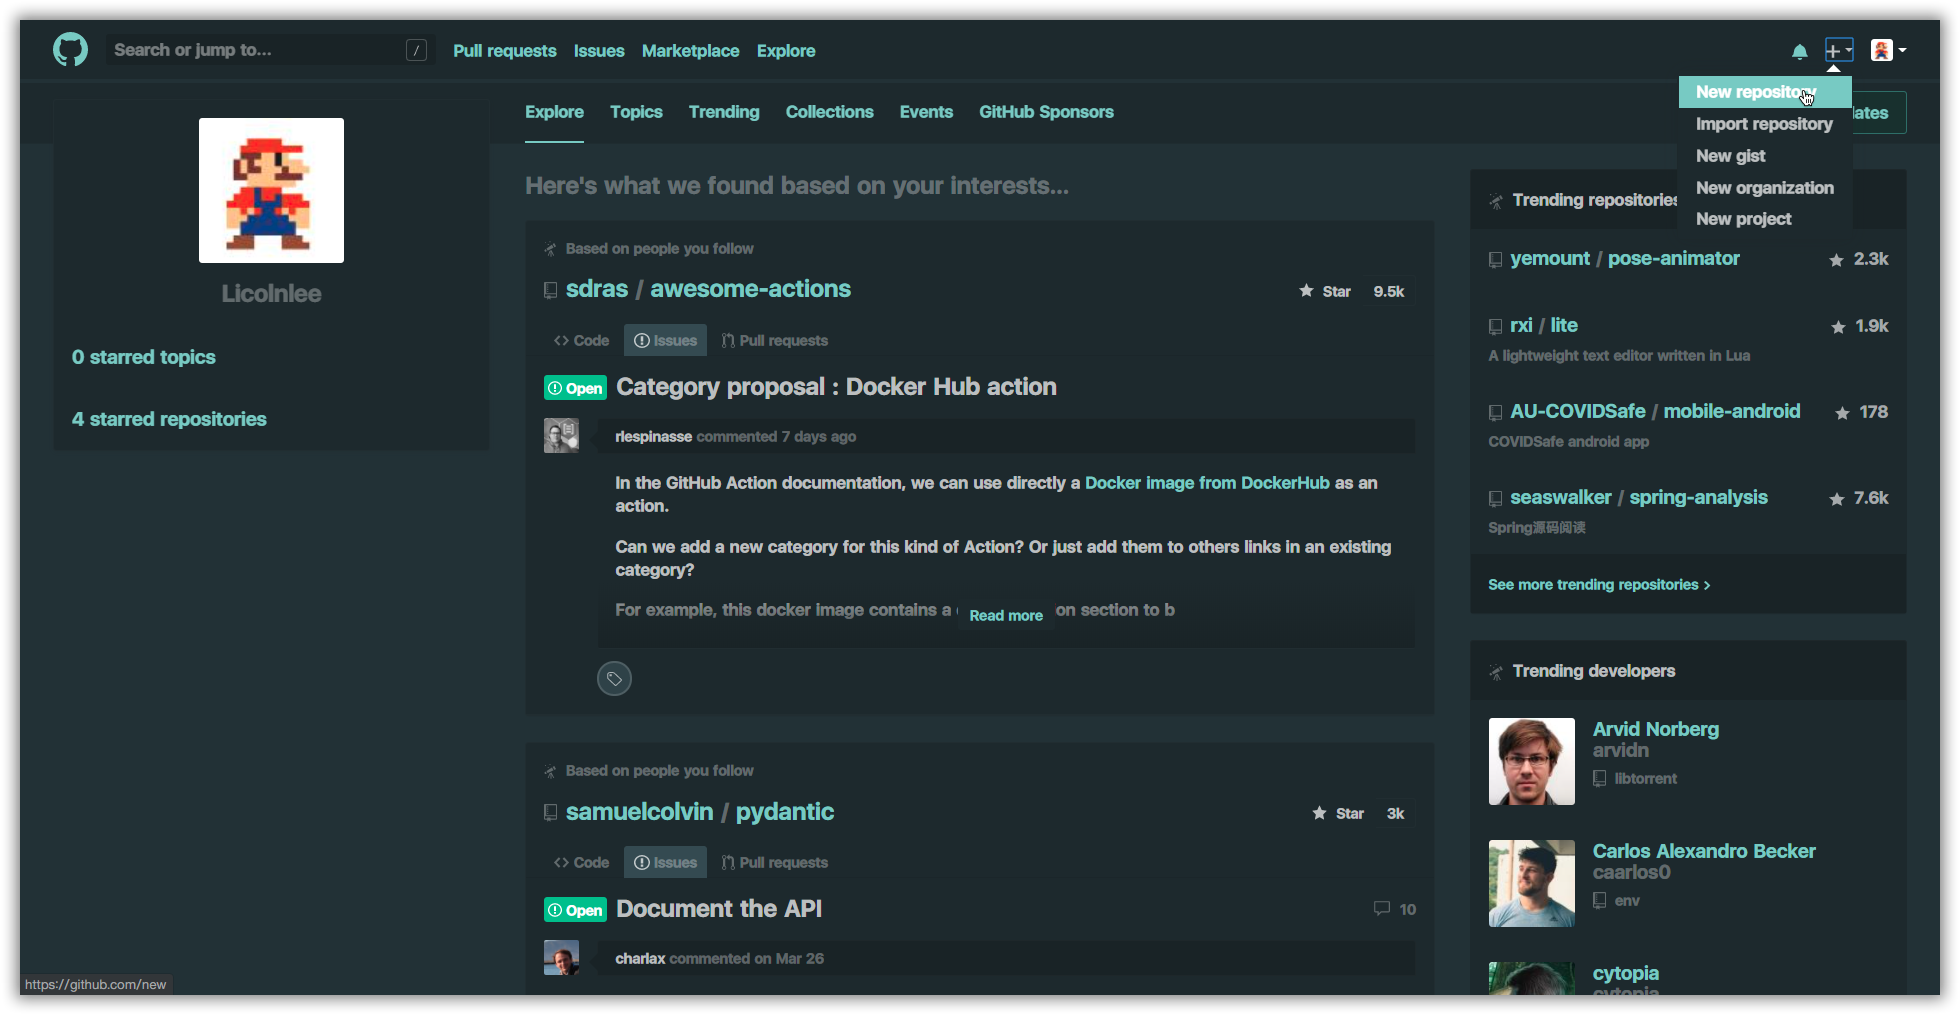The height and width of the screenshot is (1015, 1960).
Task: Open the Licolnlee profile name
Action: 271,294
